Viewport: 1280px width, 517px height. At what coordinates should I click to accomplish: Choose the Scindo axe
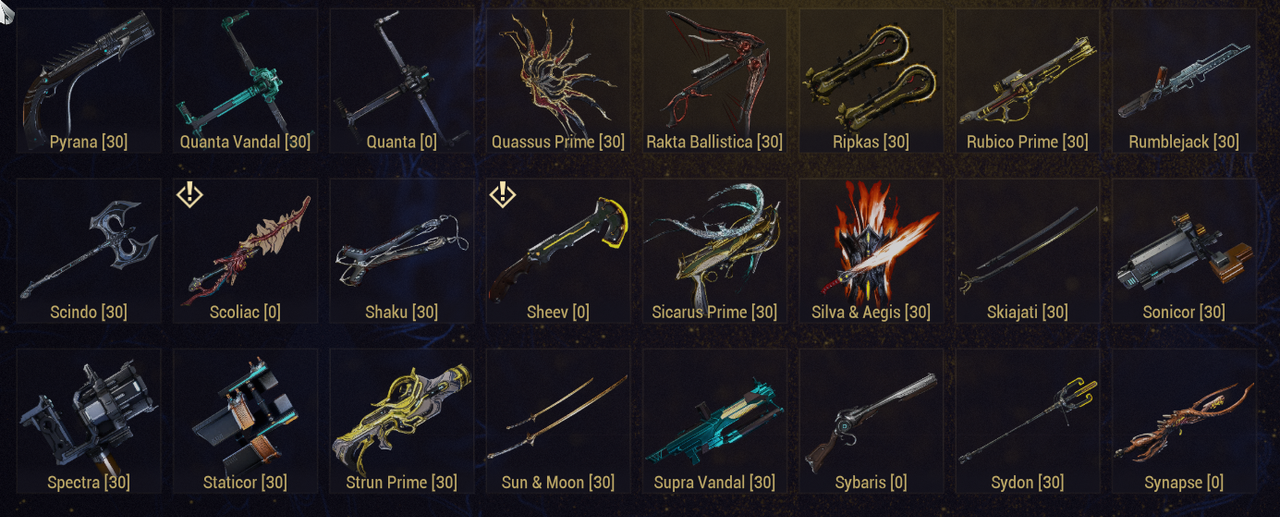88,251
